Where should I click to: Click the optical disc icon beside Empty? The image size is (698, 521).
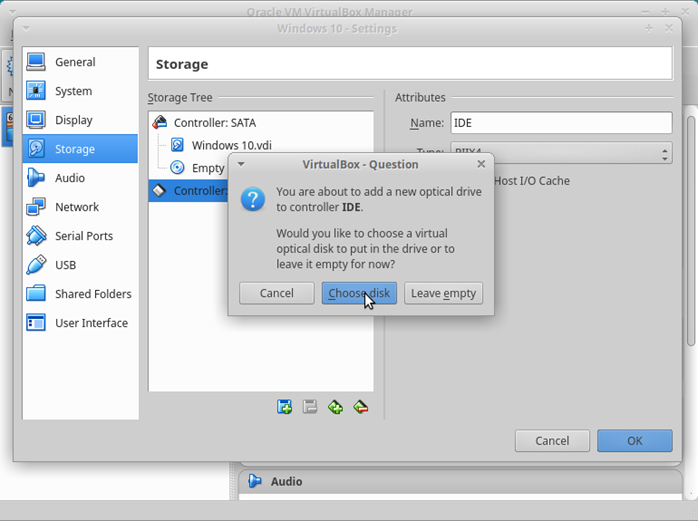point(177,167)
